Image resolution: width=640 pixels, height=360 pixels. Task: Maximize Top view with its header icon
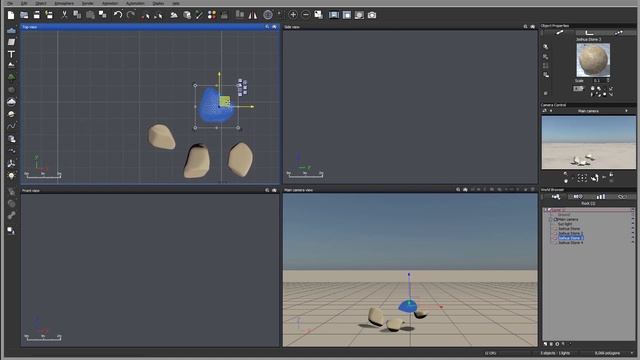[274, 27]
